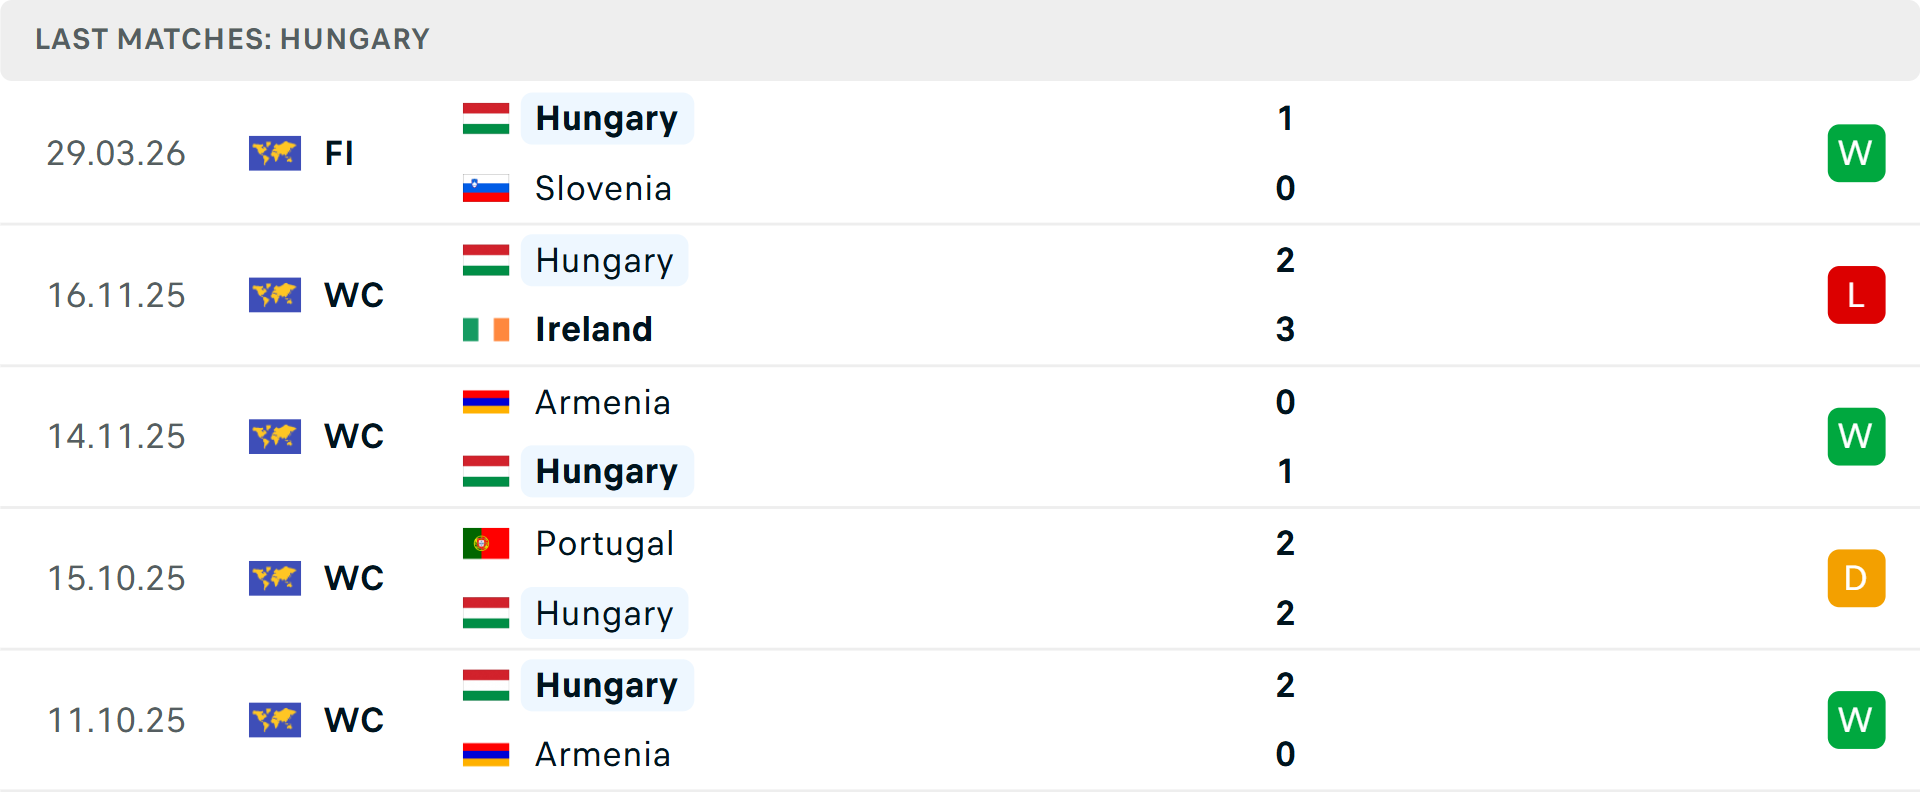Click the friendly competition globe icon next to FI
This screenshot has width=1920, height=792.
point(275,153)
